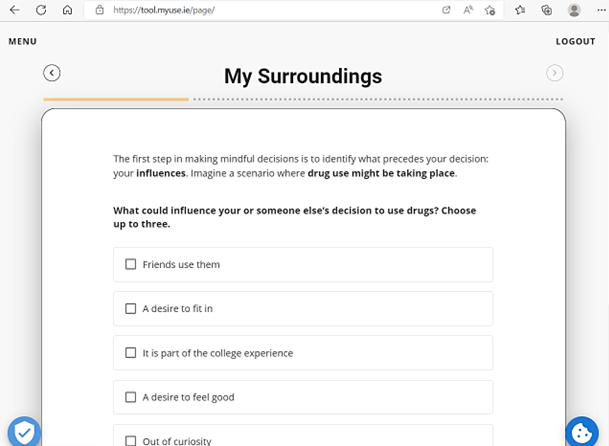Click the LOGOUT link

pos(575,41)
